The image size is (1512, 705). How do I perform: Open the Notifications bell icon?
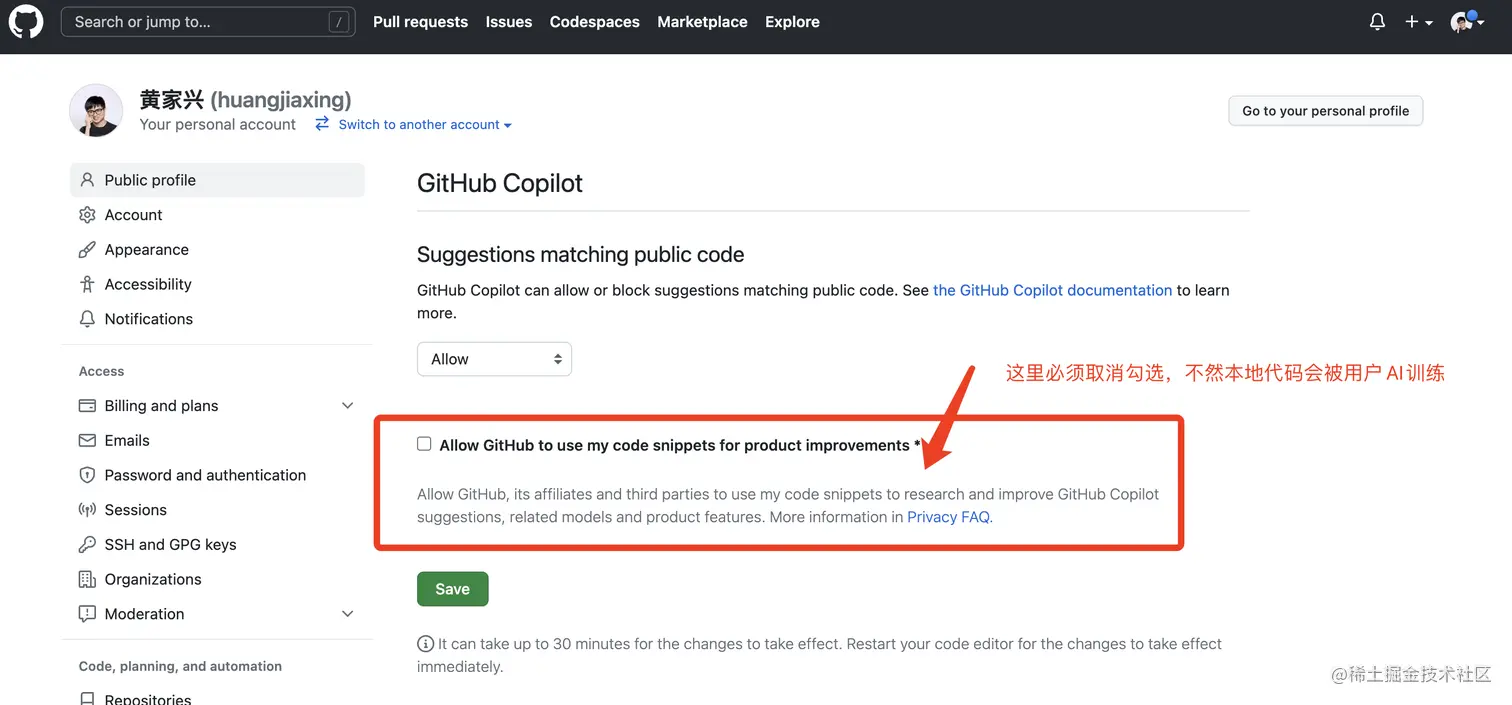pos(1377,21)
